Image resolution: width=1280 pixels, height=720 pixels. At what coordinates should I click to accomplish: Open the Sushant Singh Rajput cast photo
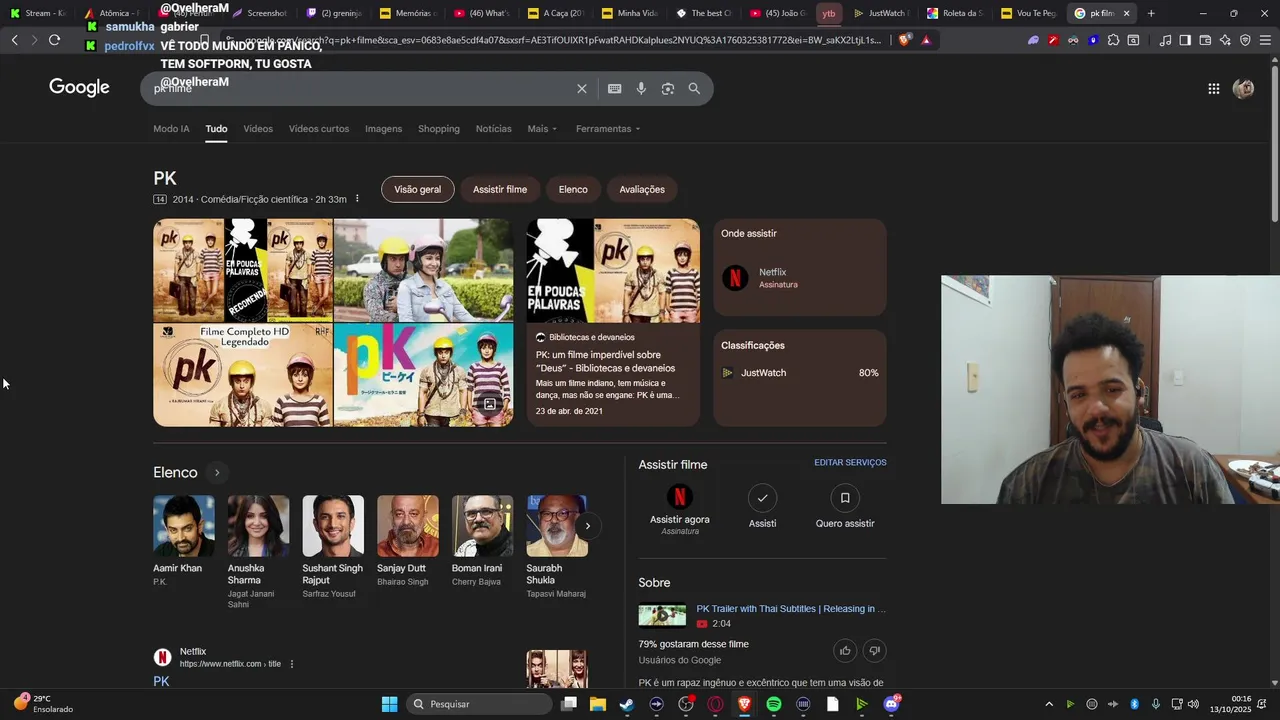click(x=333, y=526)
